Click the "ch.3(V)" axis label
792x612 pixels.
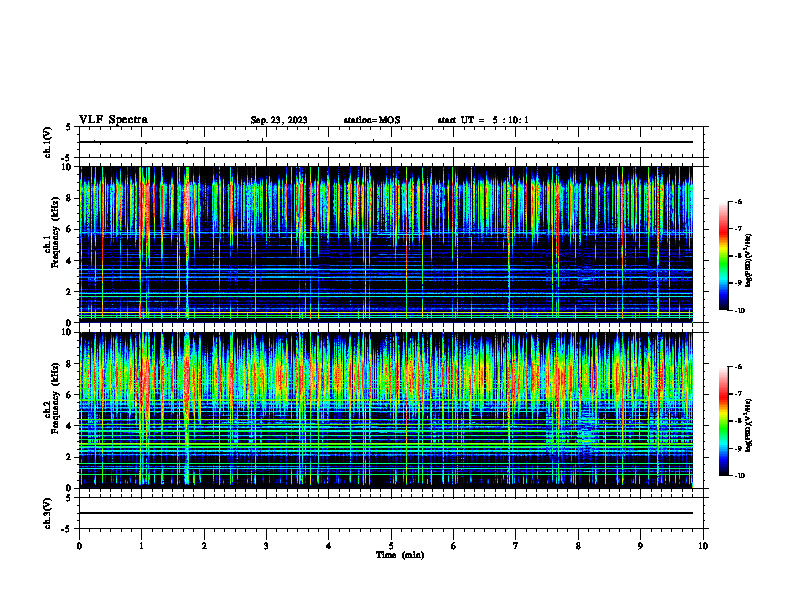click(x=47, y=513)
